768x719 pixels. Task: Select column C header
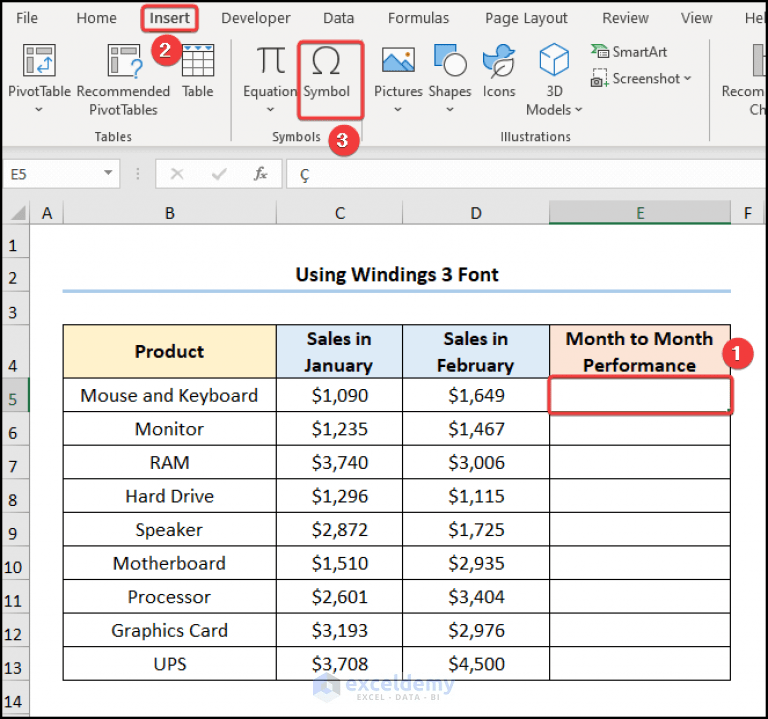tap(340, 213)
